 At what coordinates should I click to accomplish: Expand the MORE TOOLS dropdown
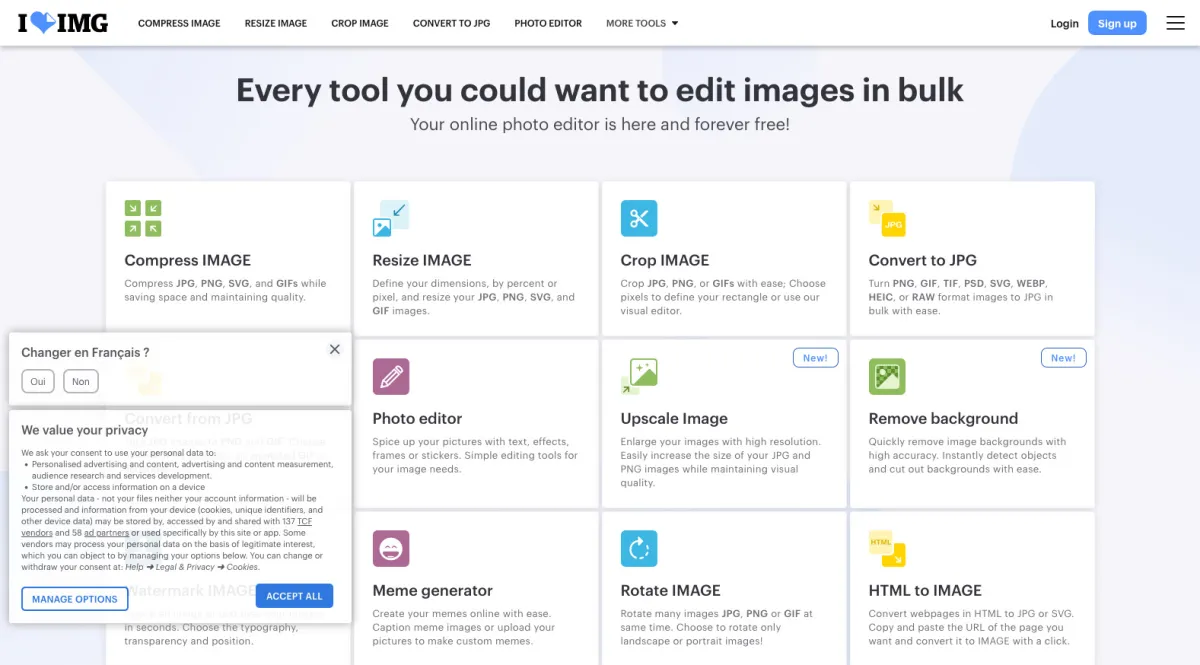point(642,23)
